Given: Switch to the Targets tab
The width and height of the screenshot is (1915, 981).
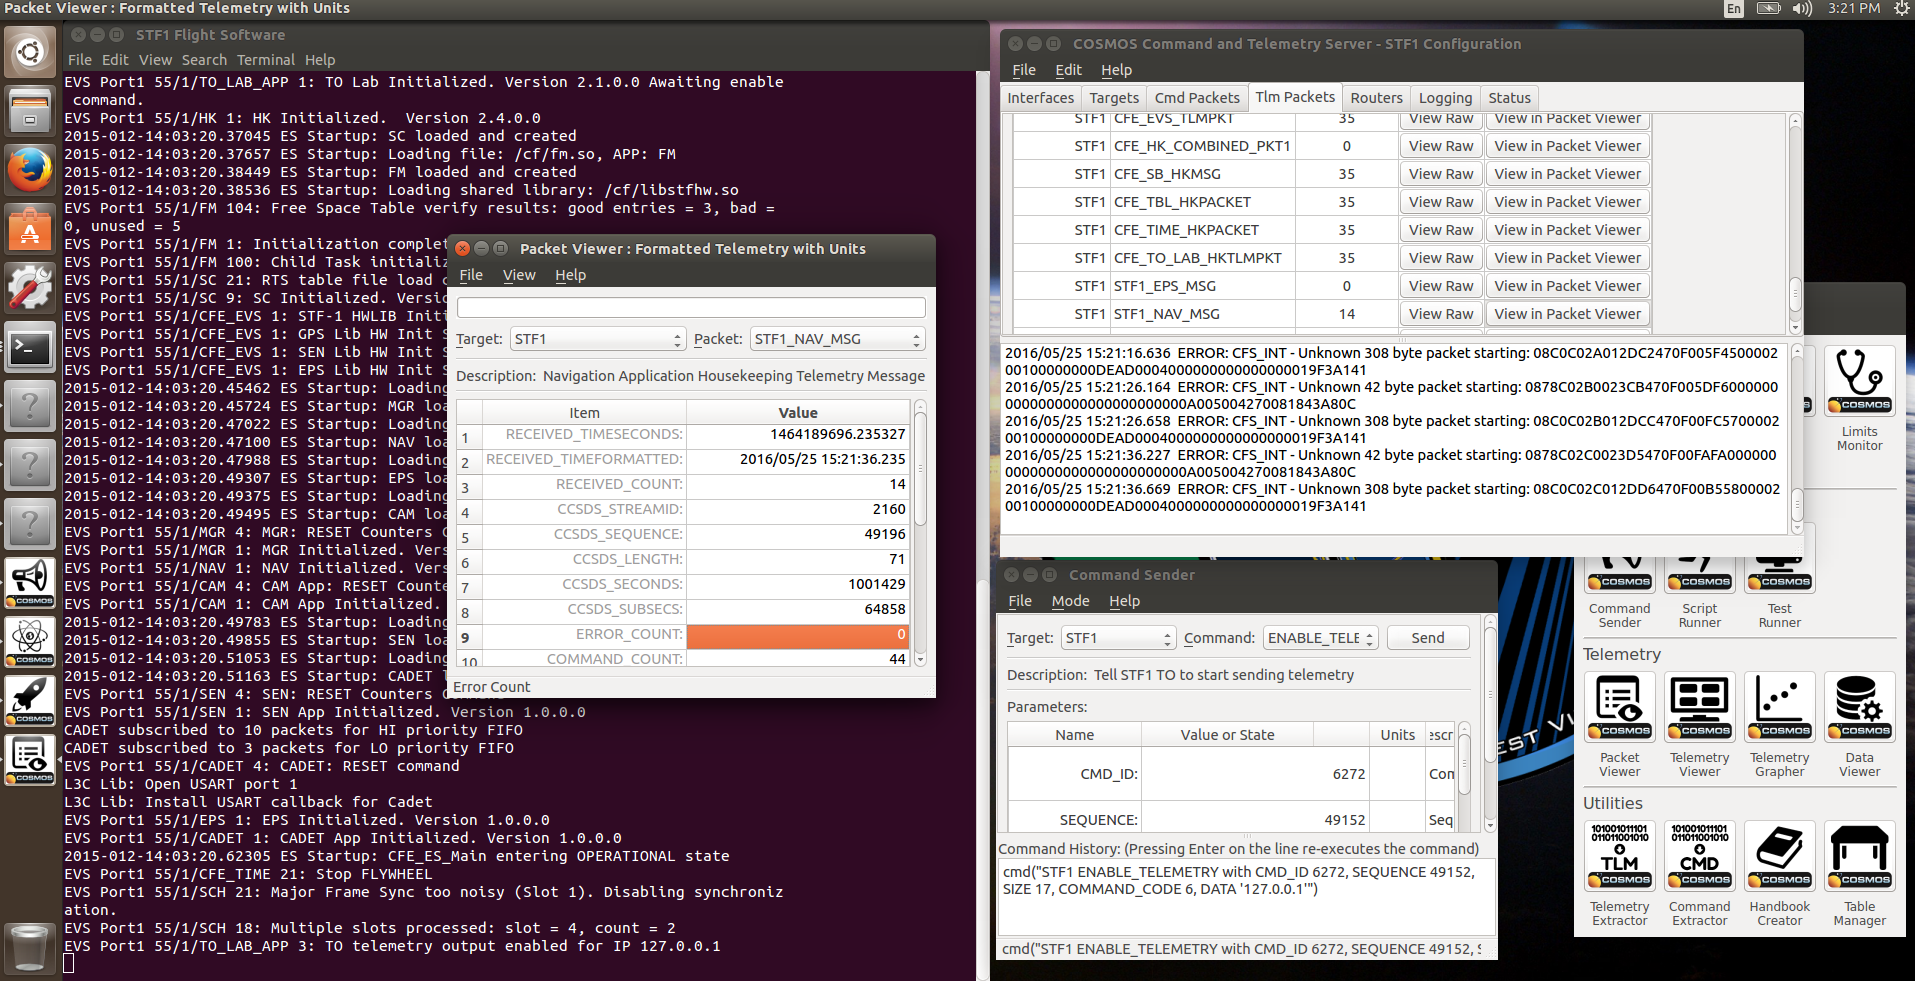Looking at the screenshot, I should click(1114, 98).
